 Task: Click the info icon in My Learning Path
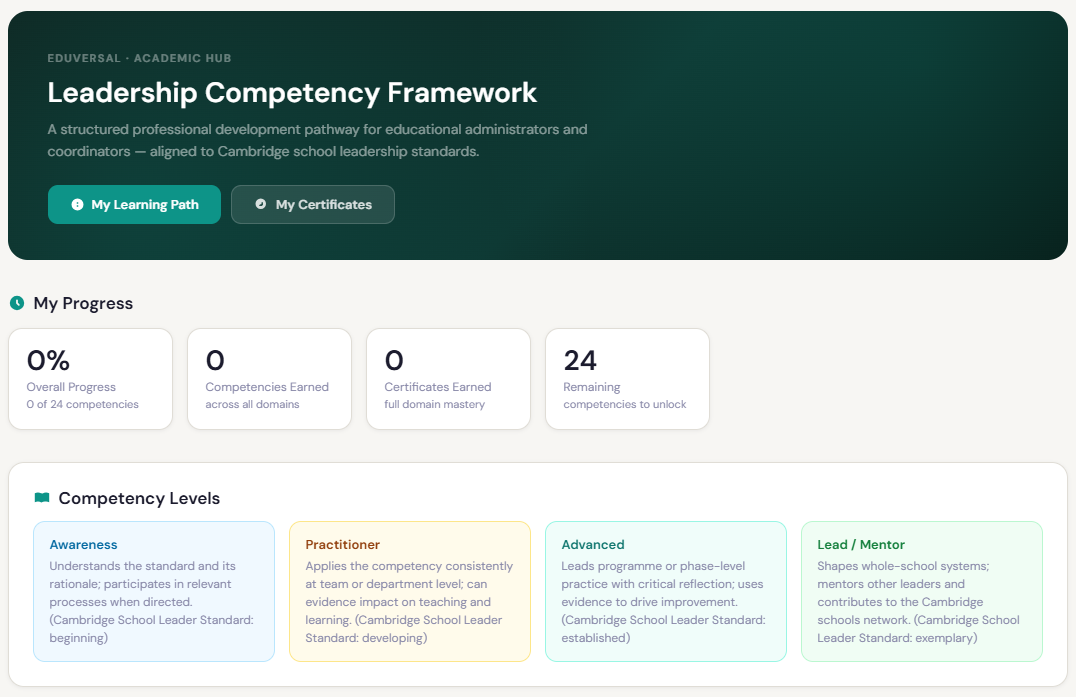point(78,204)
